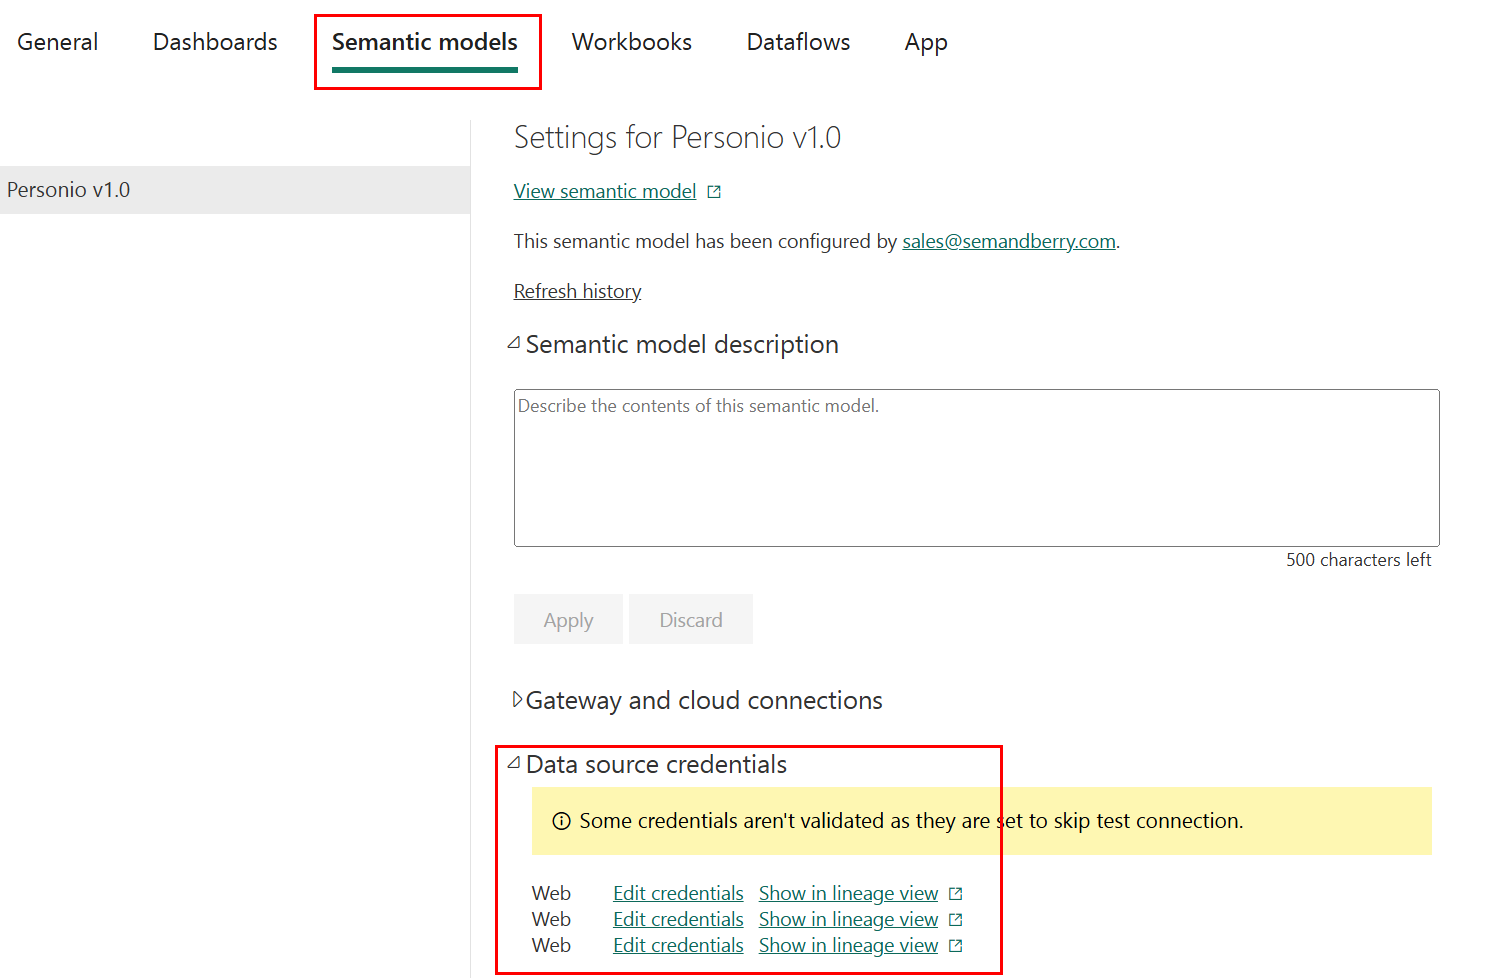The height and width of the screenshot is (978, 1488).
Task: Switch to the General tab
Action: 58,42
